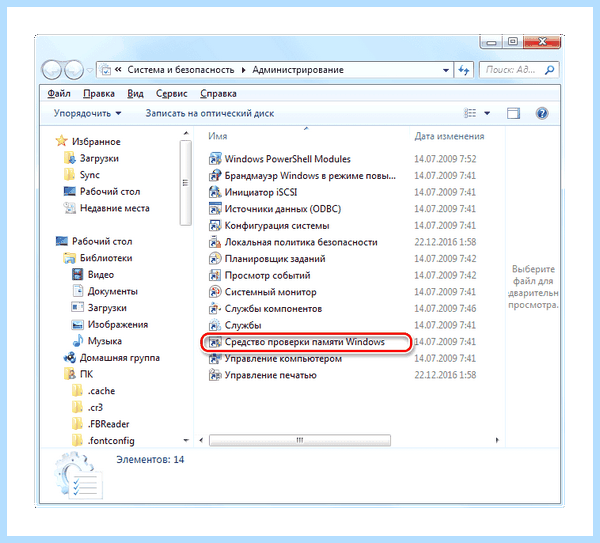Go forward with the Forward arrow button
Viewport: 600px width, 543px height.
[x=73, y=70]
